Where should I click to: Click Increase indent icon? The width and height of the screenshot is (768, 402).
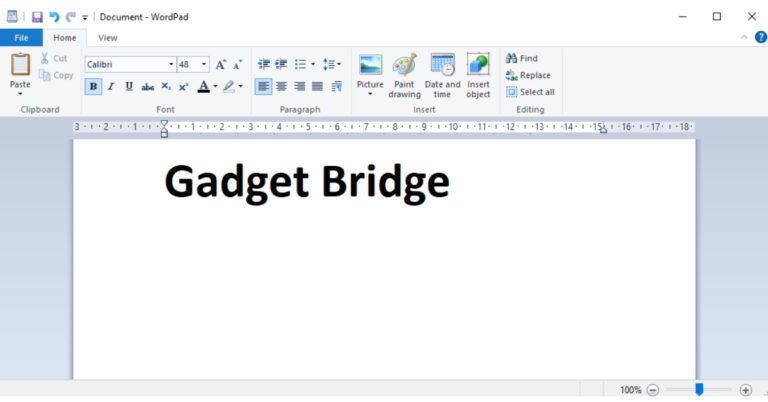click(281, 64)
